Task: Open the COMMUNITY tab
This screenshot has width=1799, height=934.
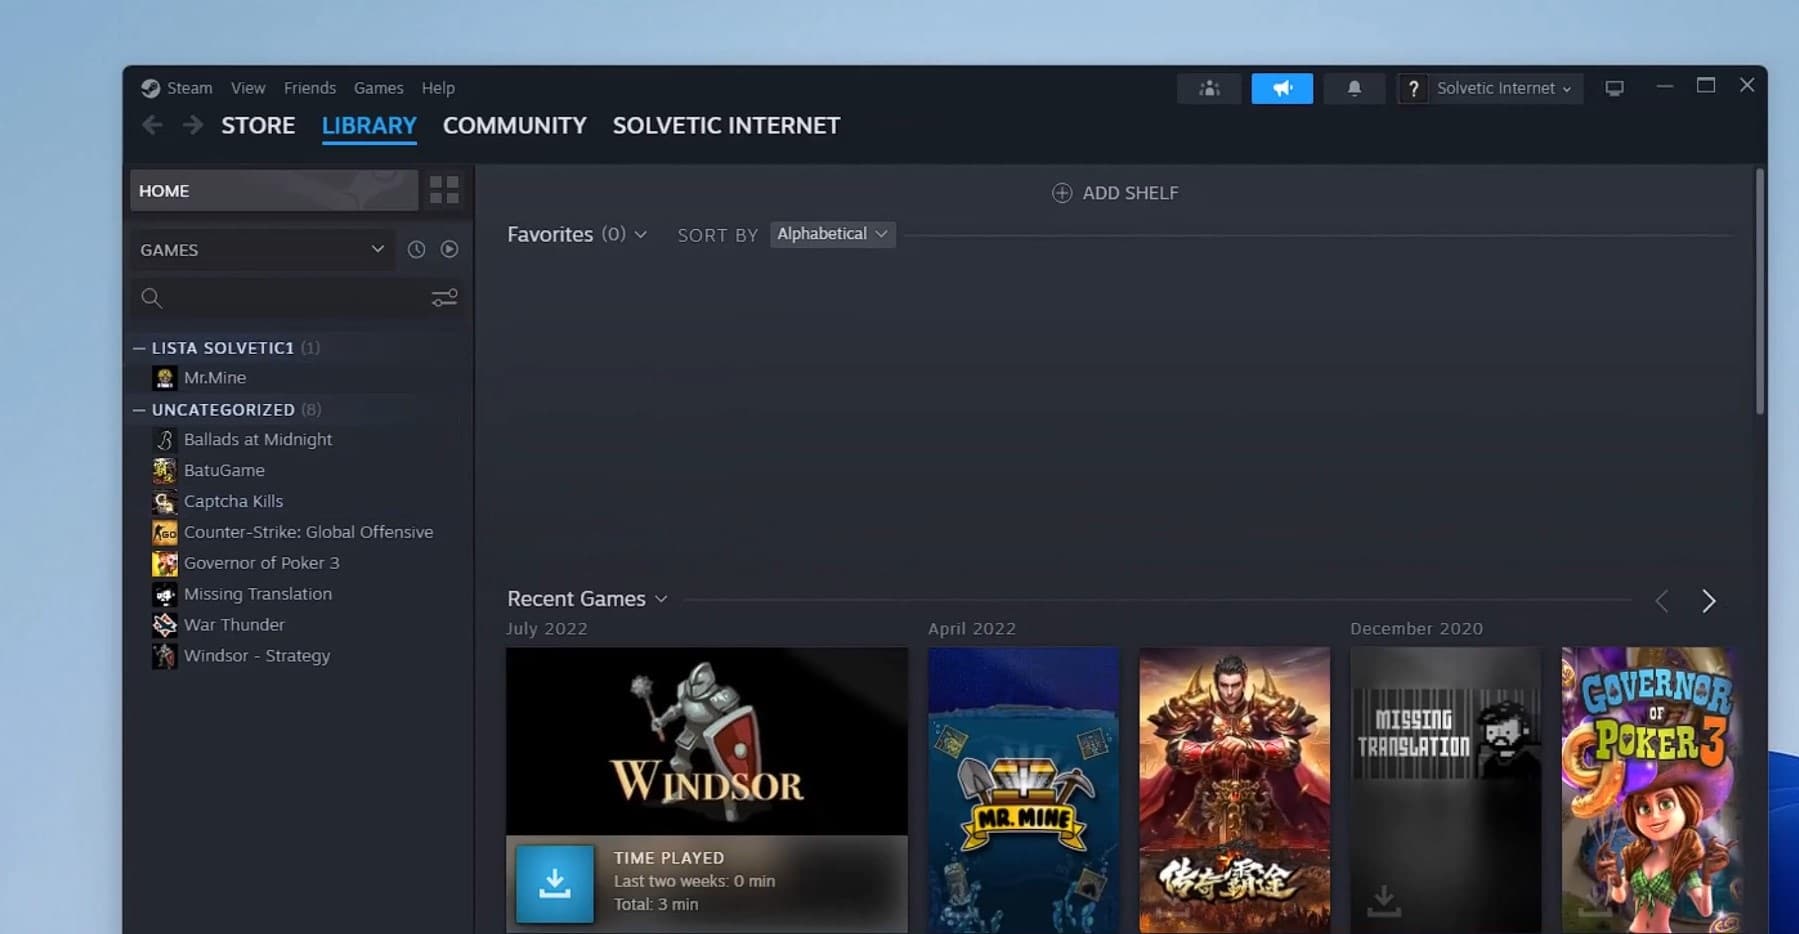Action: (515, 126)
